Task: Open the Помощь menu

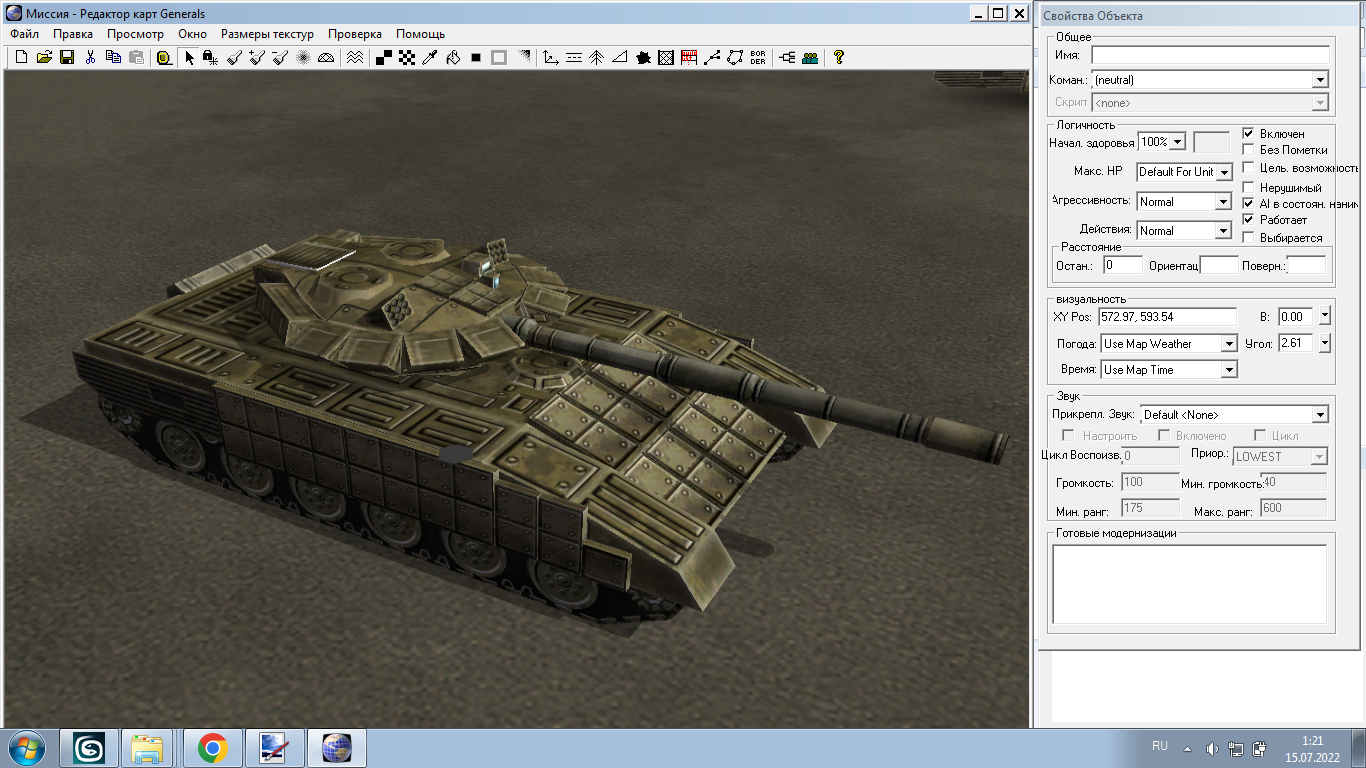Action: [420, 34]
